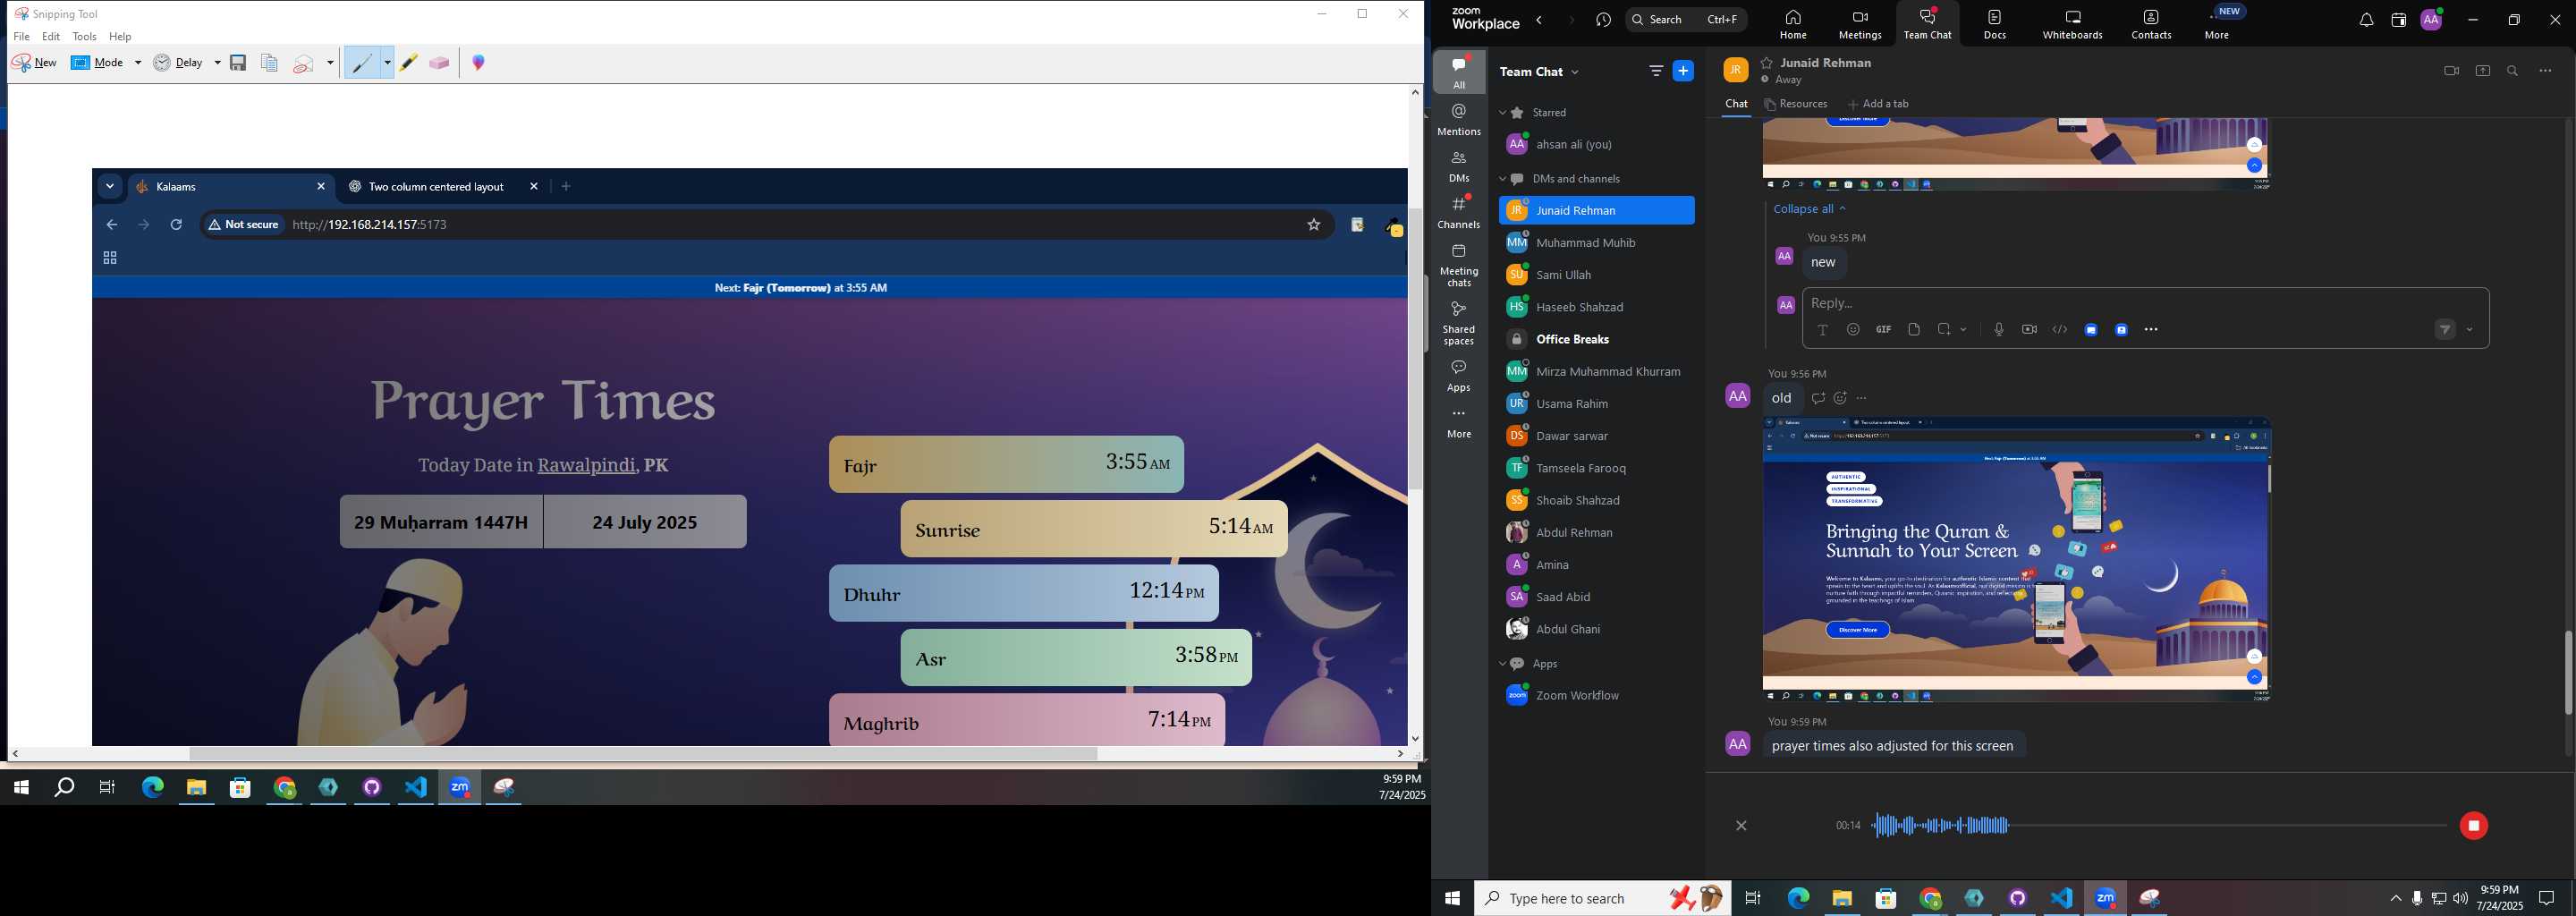Open Zoom history clock icon
This screenshot has height=916, width=2576.
click(x=1604, y=20)
